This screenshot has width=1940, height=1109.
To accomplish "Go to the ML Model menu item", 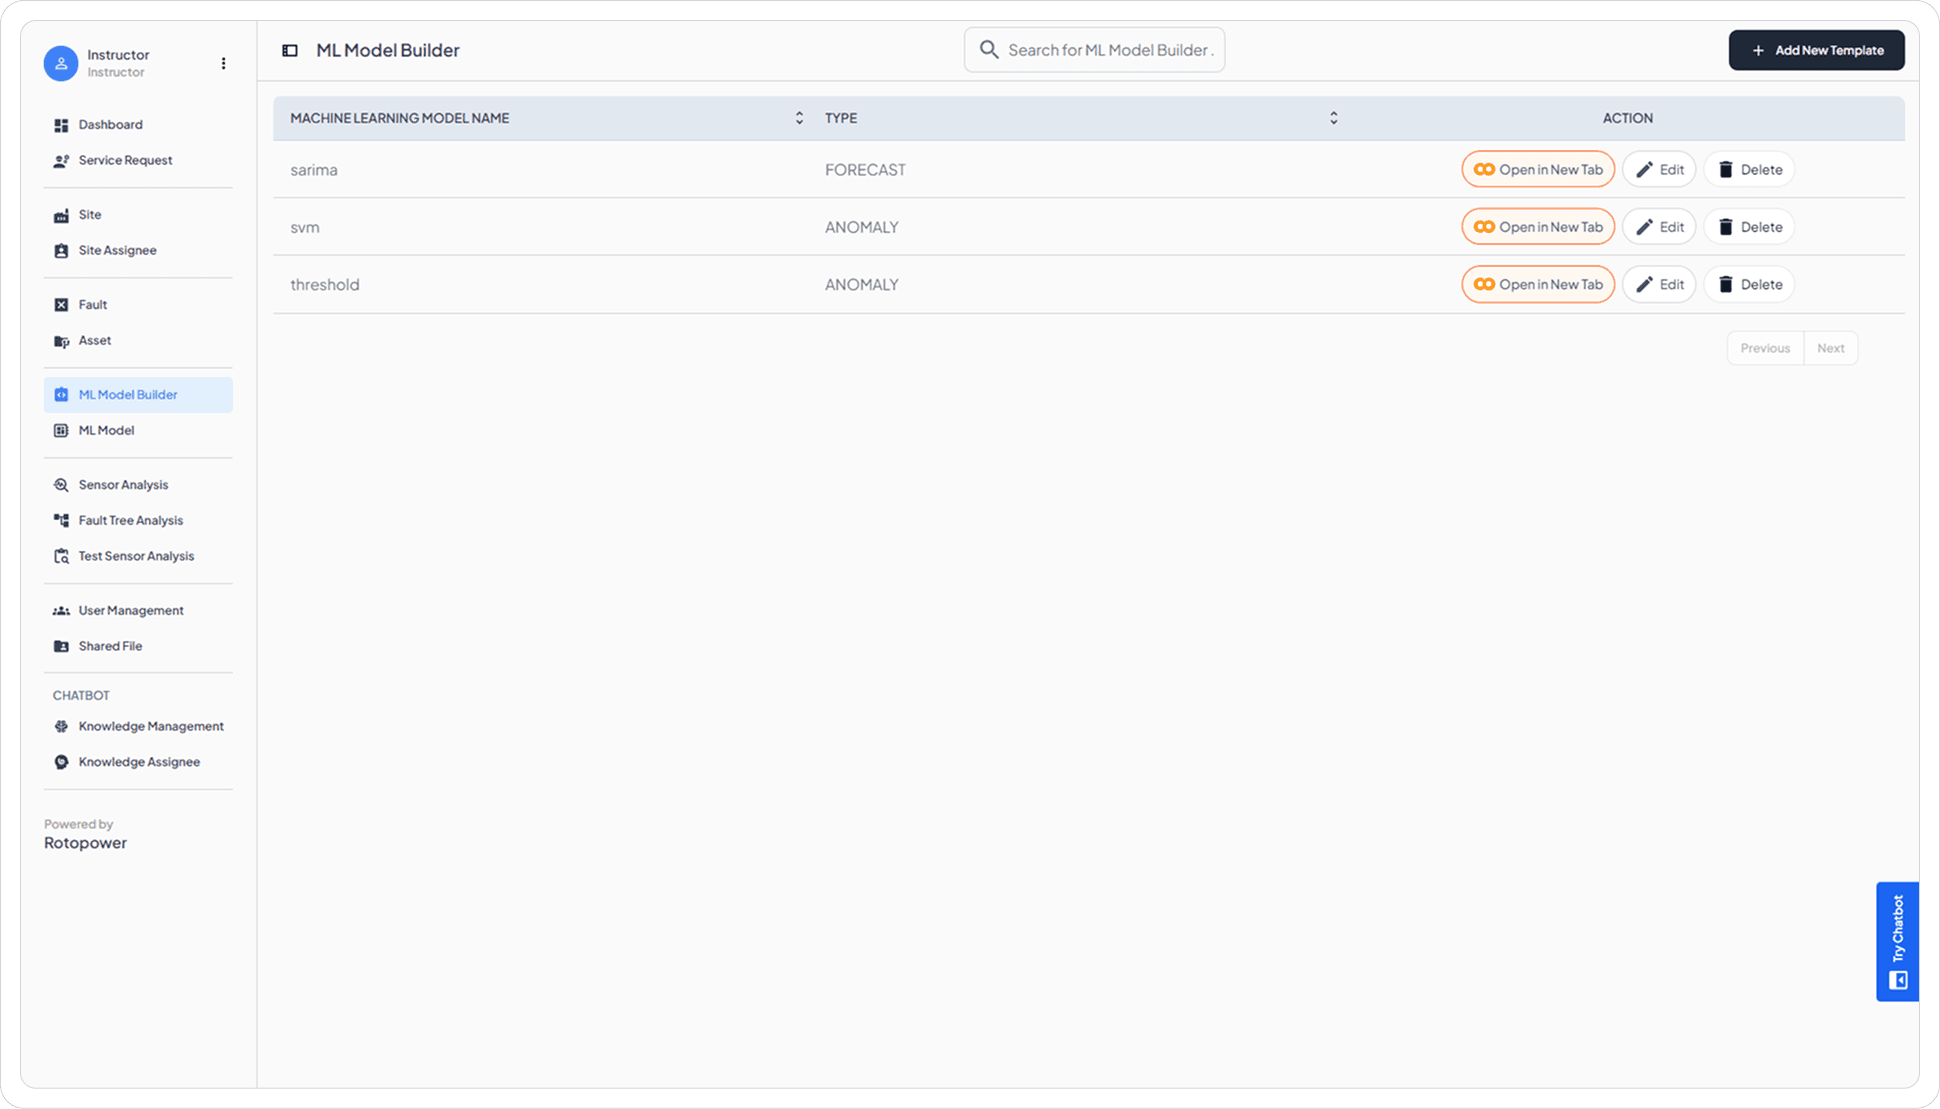I will pyautogui.click(x=106, y=431).
